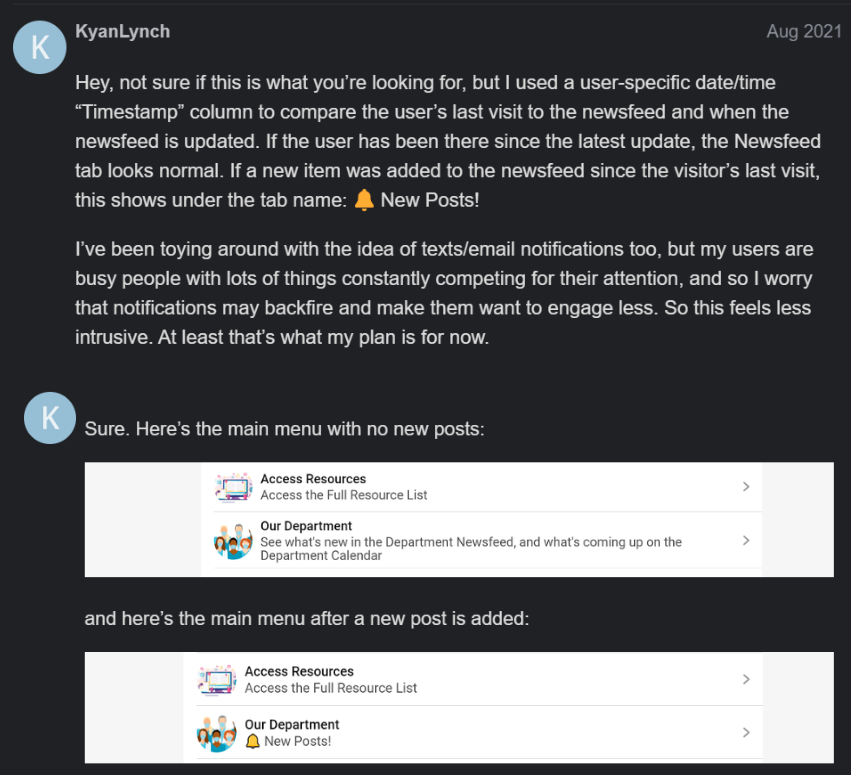Expand the Access Resources chevron in the no-new-posts menu
Image resolution: width=851 pixels, height=775 pixels.
[x=746, y=487]
